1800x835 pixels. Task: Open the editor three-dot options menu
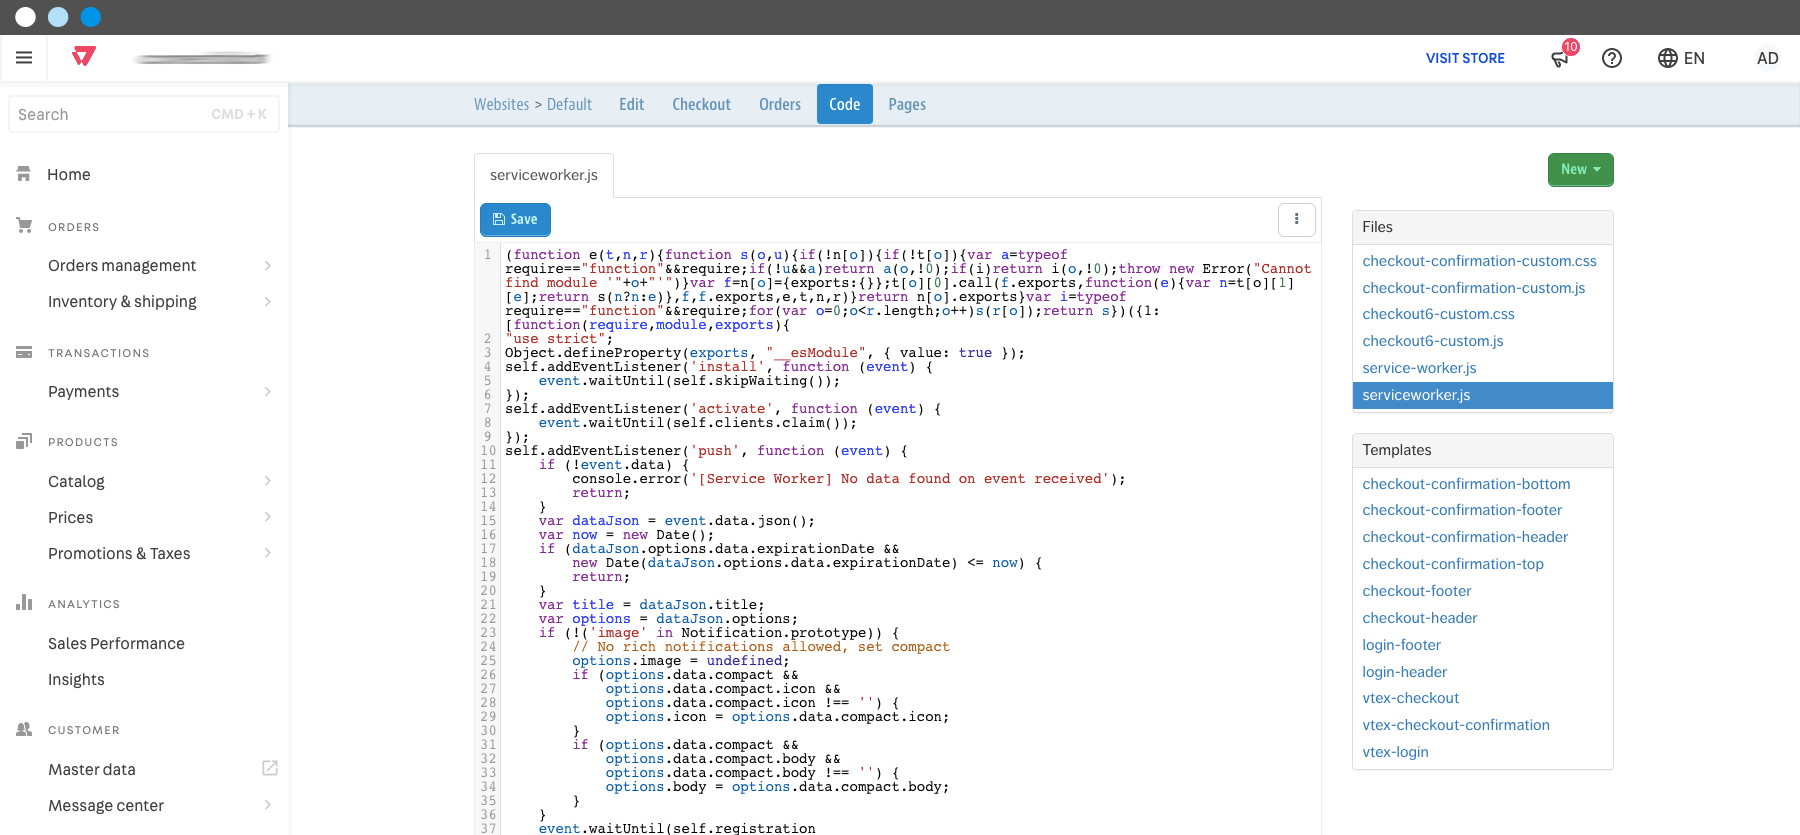(x=1297, y=219)
